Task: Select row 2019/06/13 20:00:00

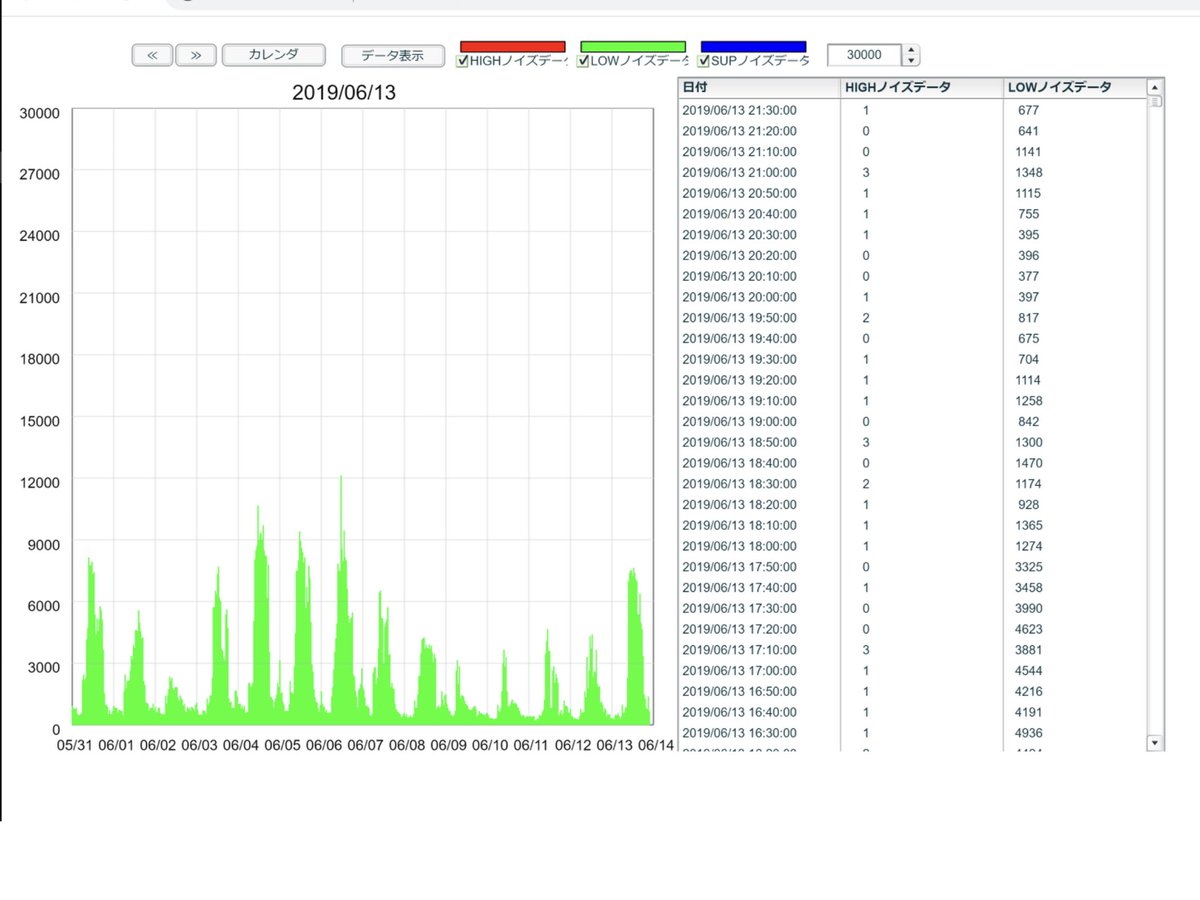Action: pyautogui.click(x=912, y=297)
